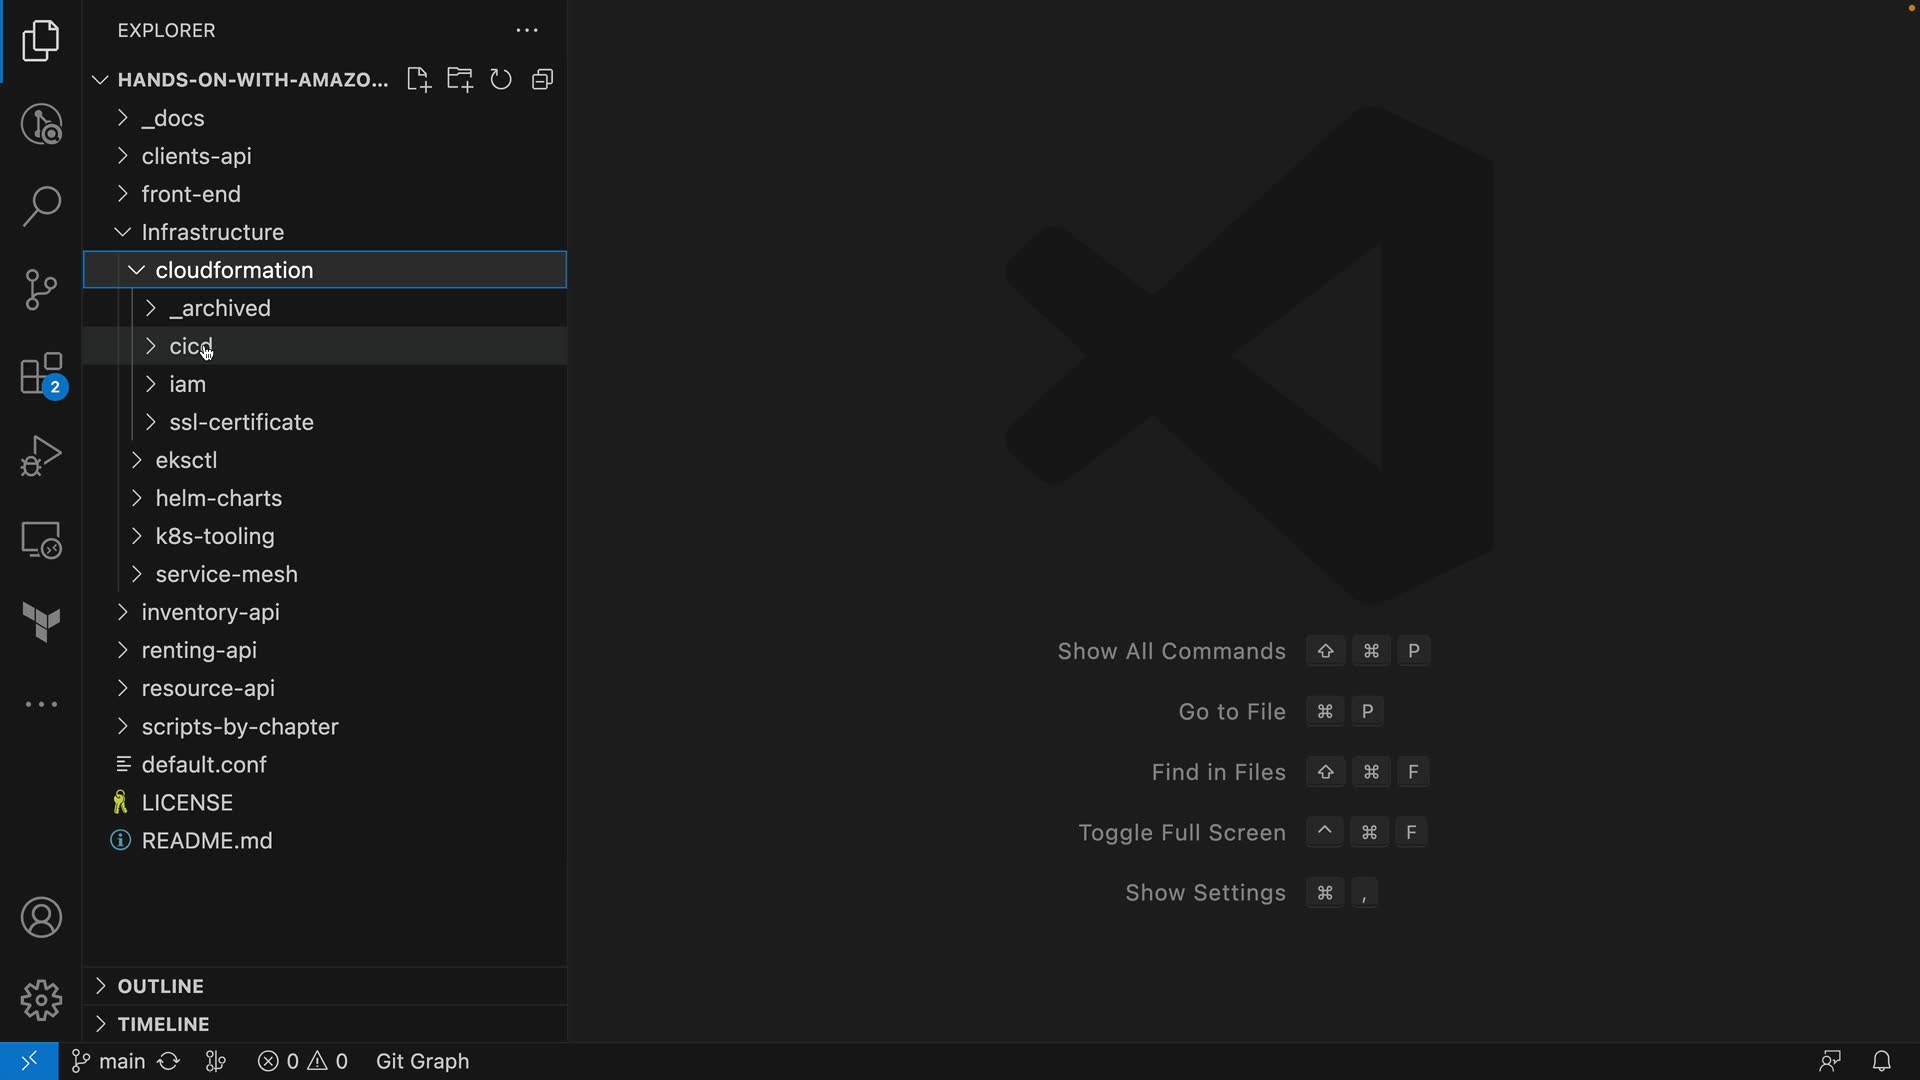Click the New Folder icon in explorer
1920x1080 pixels.
(460, 80)
